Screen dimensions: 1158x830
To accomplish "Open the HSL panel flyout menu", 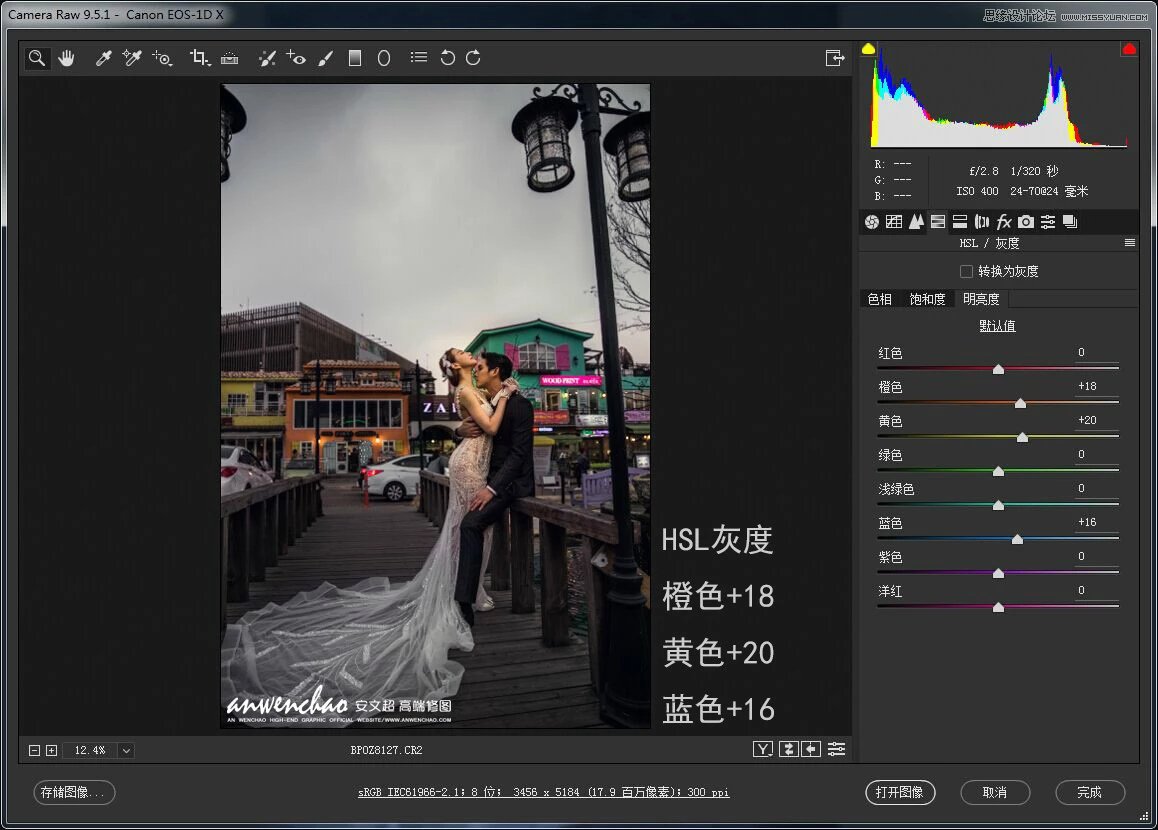I will pyautogui.click(x=1129, y=243).
